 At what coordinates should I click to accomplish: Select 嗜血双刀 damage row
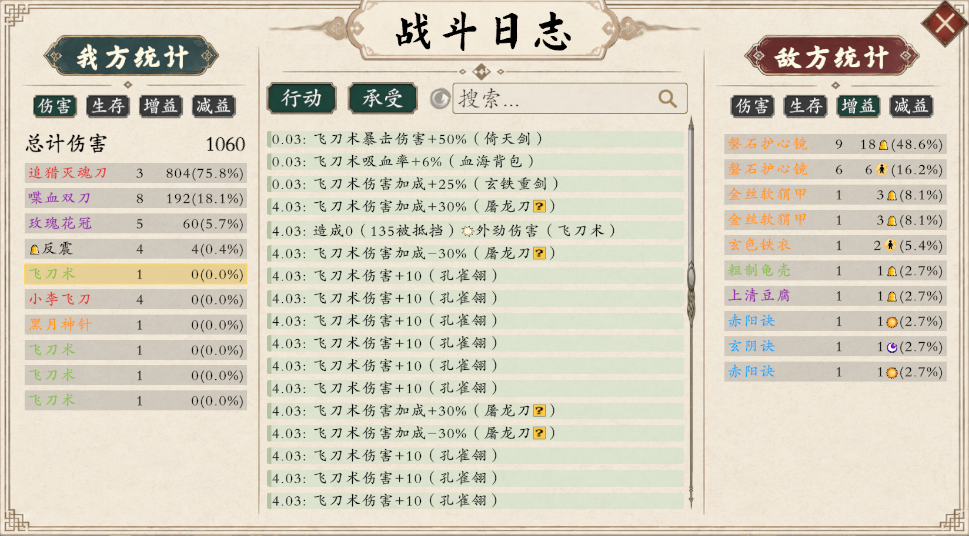coord(136,198)
